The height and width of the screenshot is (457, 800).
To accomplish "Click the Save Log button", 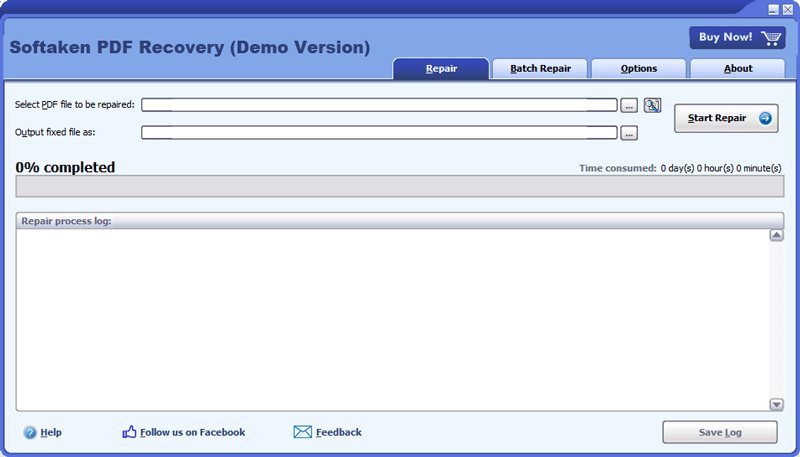I will point(720,433).
